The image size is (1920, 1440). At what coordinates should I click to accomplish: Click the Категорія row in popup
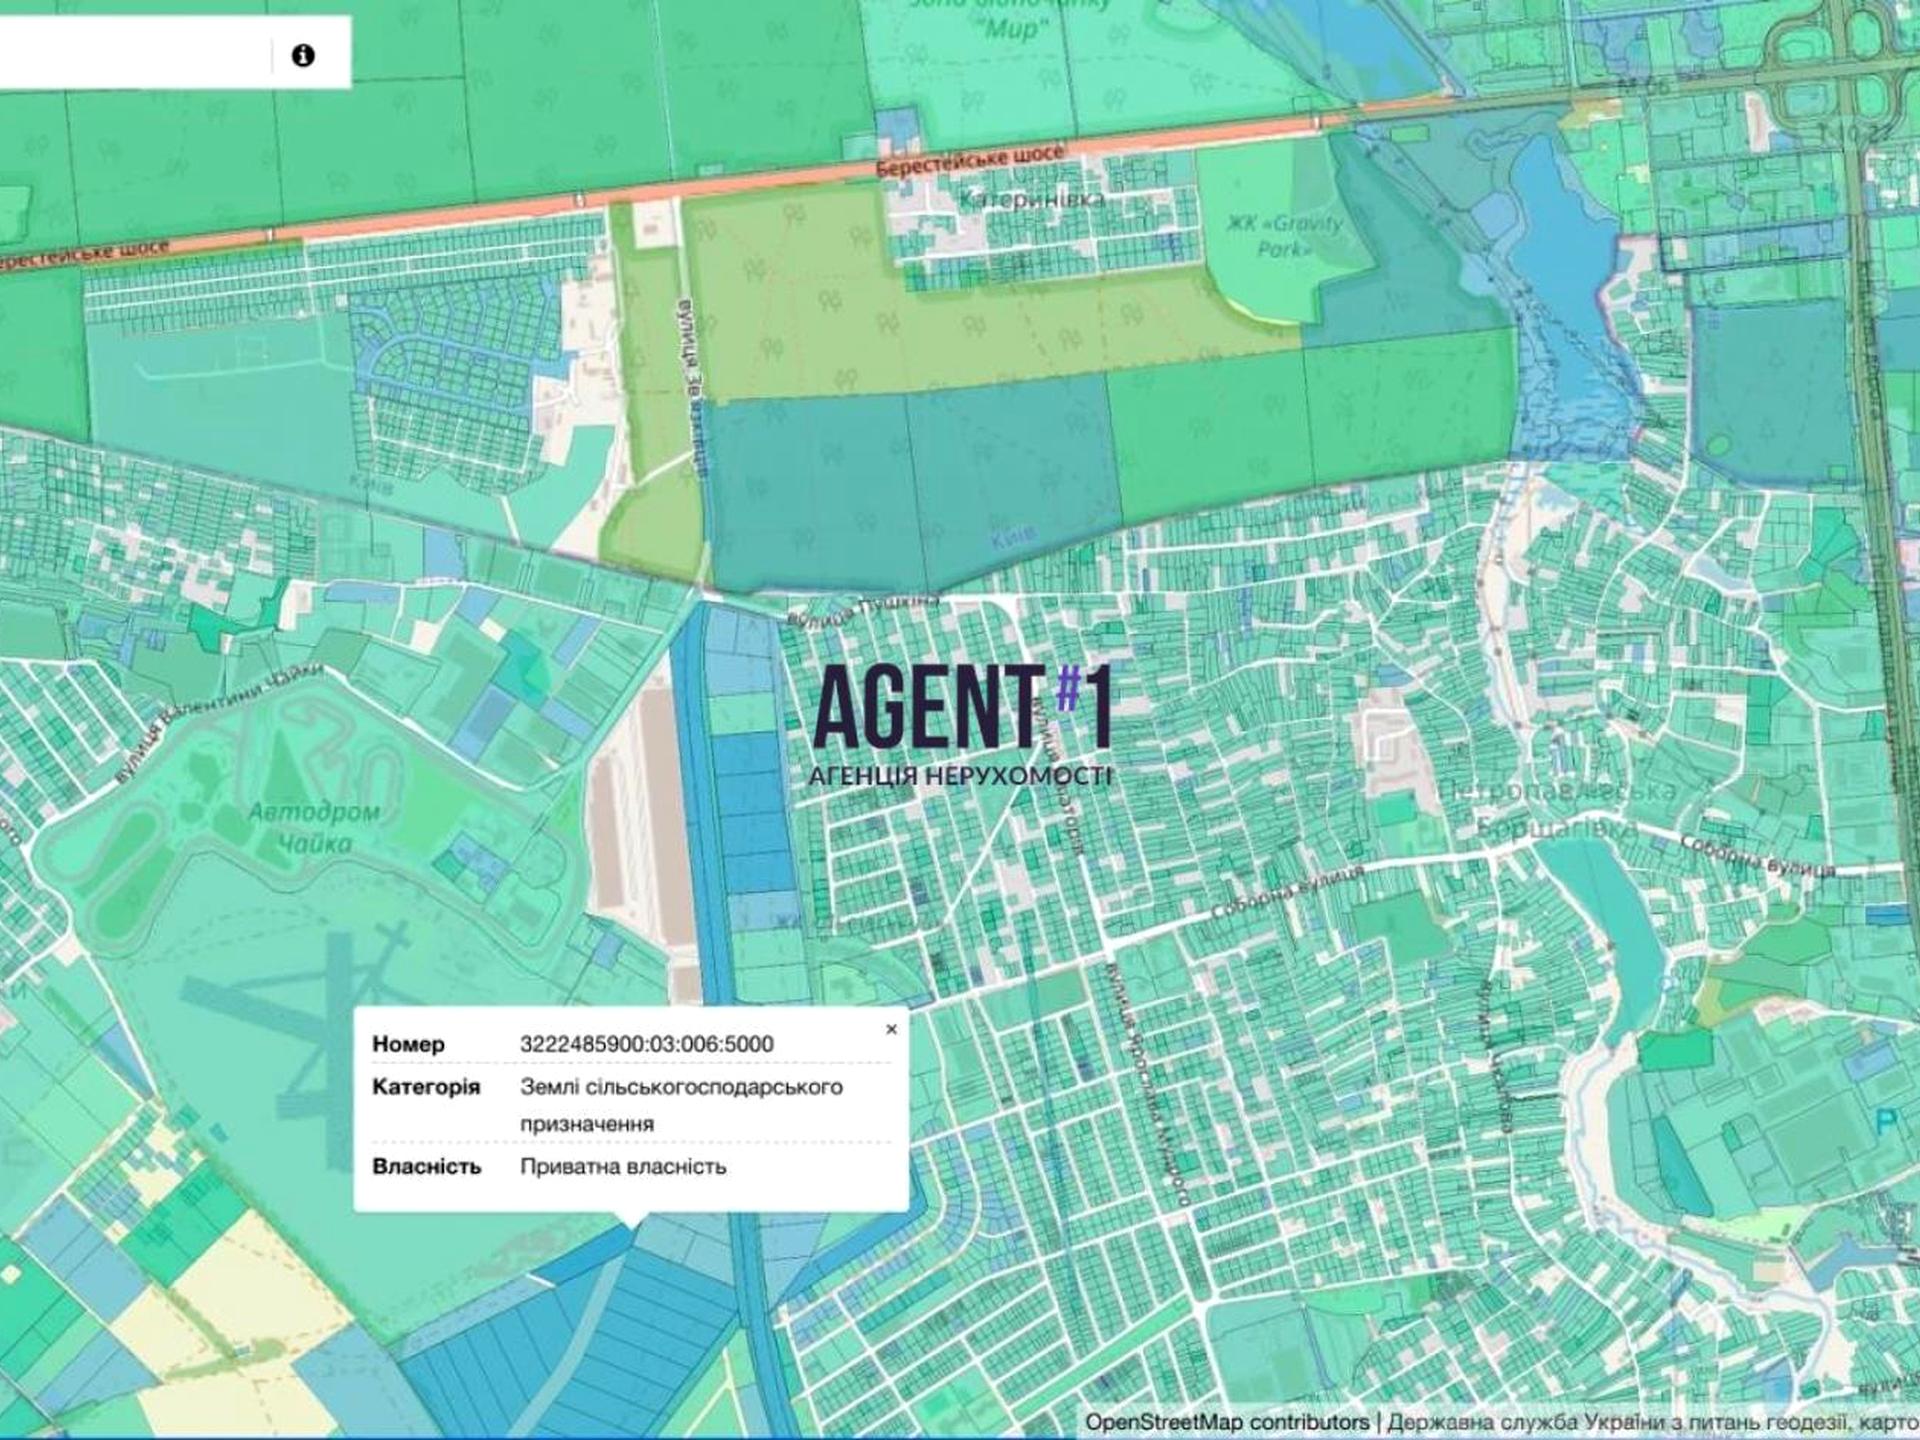pyautogui.click(x=426, y=1087)
